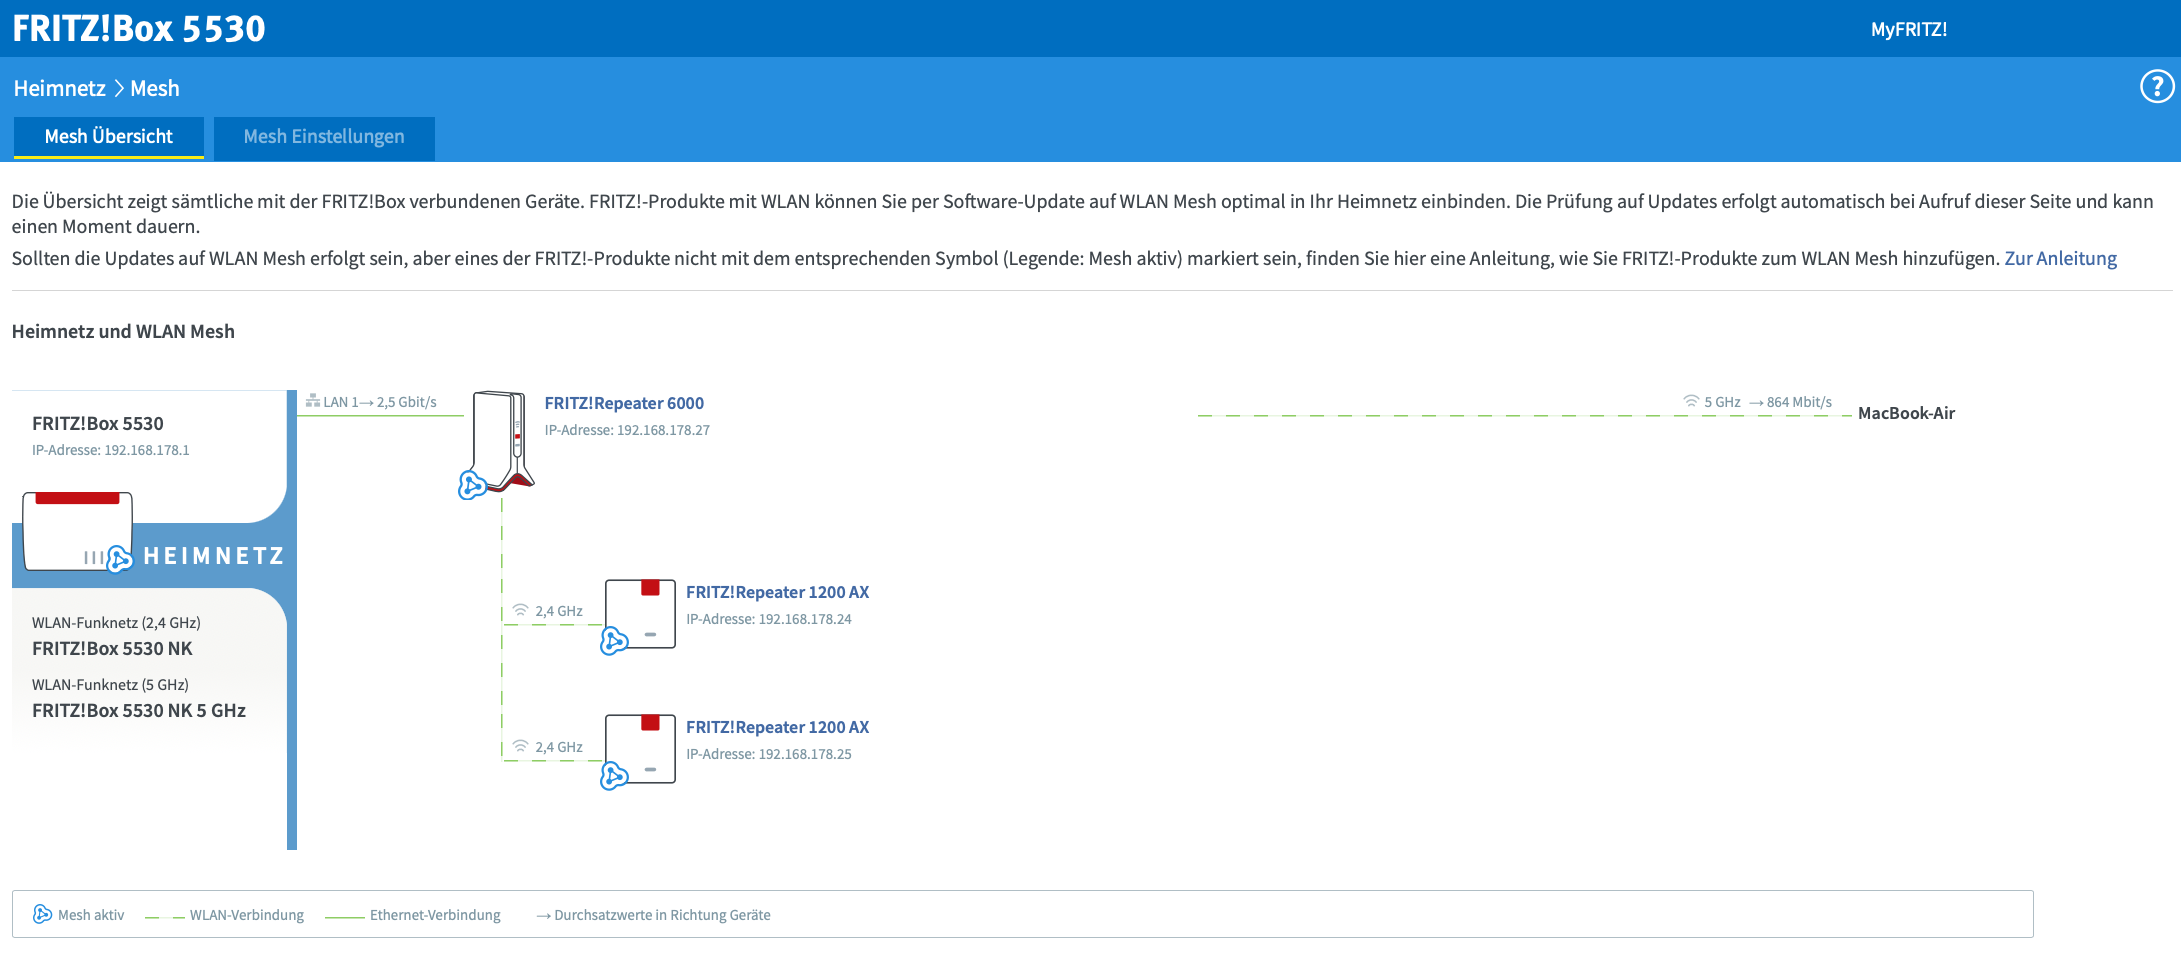Click mesh badge on FRITZ!Box router image
Screen dimensions: 2181x964
click(x=119, y=558)
